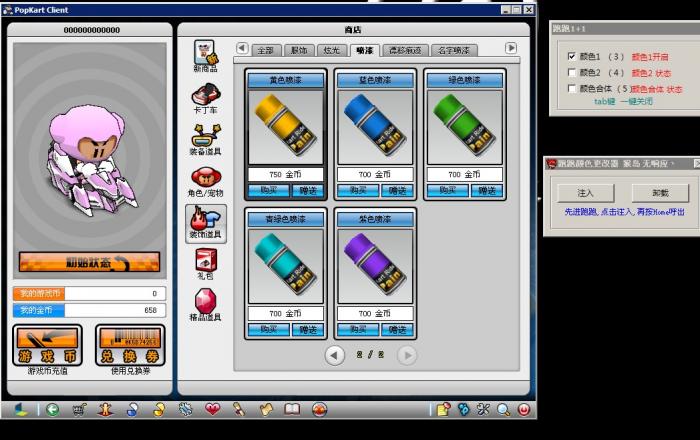Image resolution: width=700 pixels, height=440 pixels.
Task: Click the 初始状态 reset button
Action: (x=89, y=262)
